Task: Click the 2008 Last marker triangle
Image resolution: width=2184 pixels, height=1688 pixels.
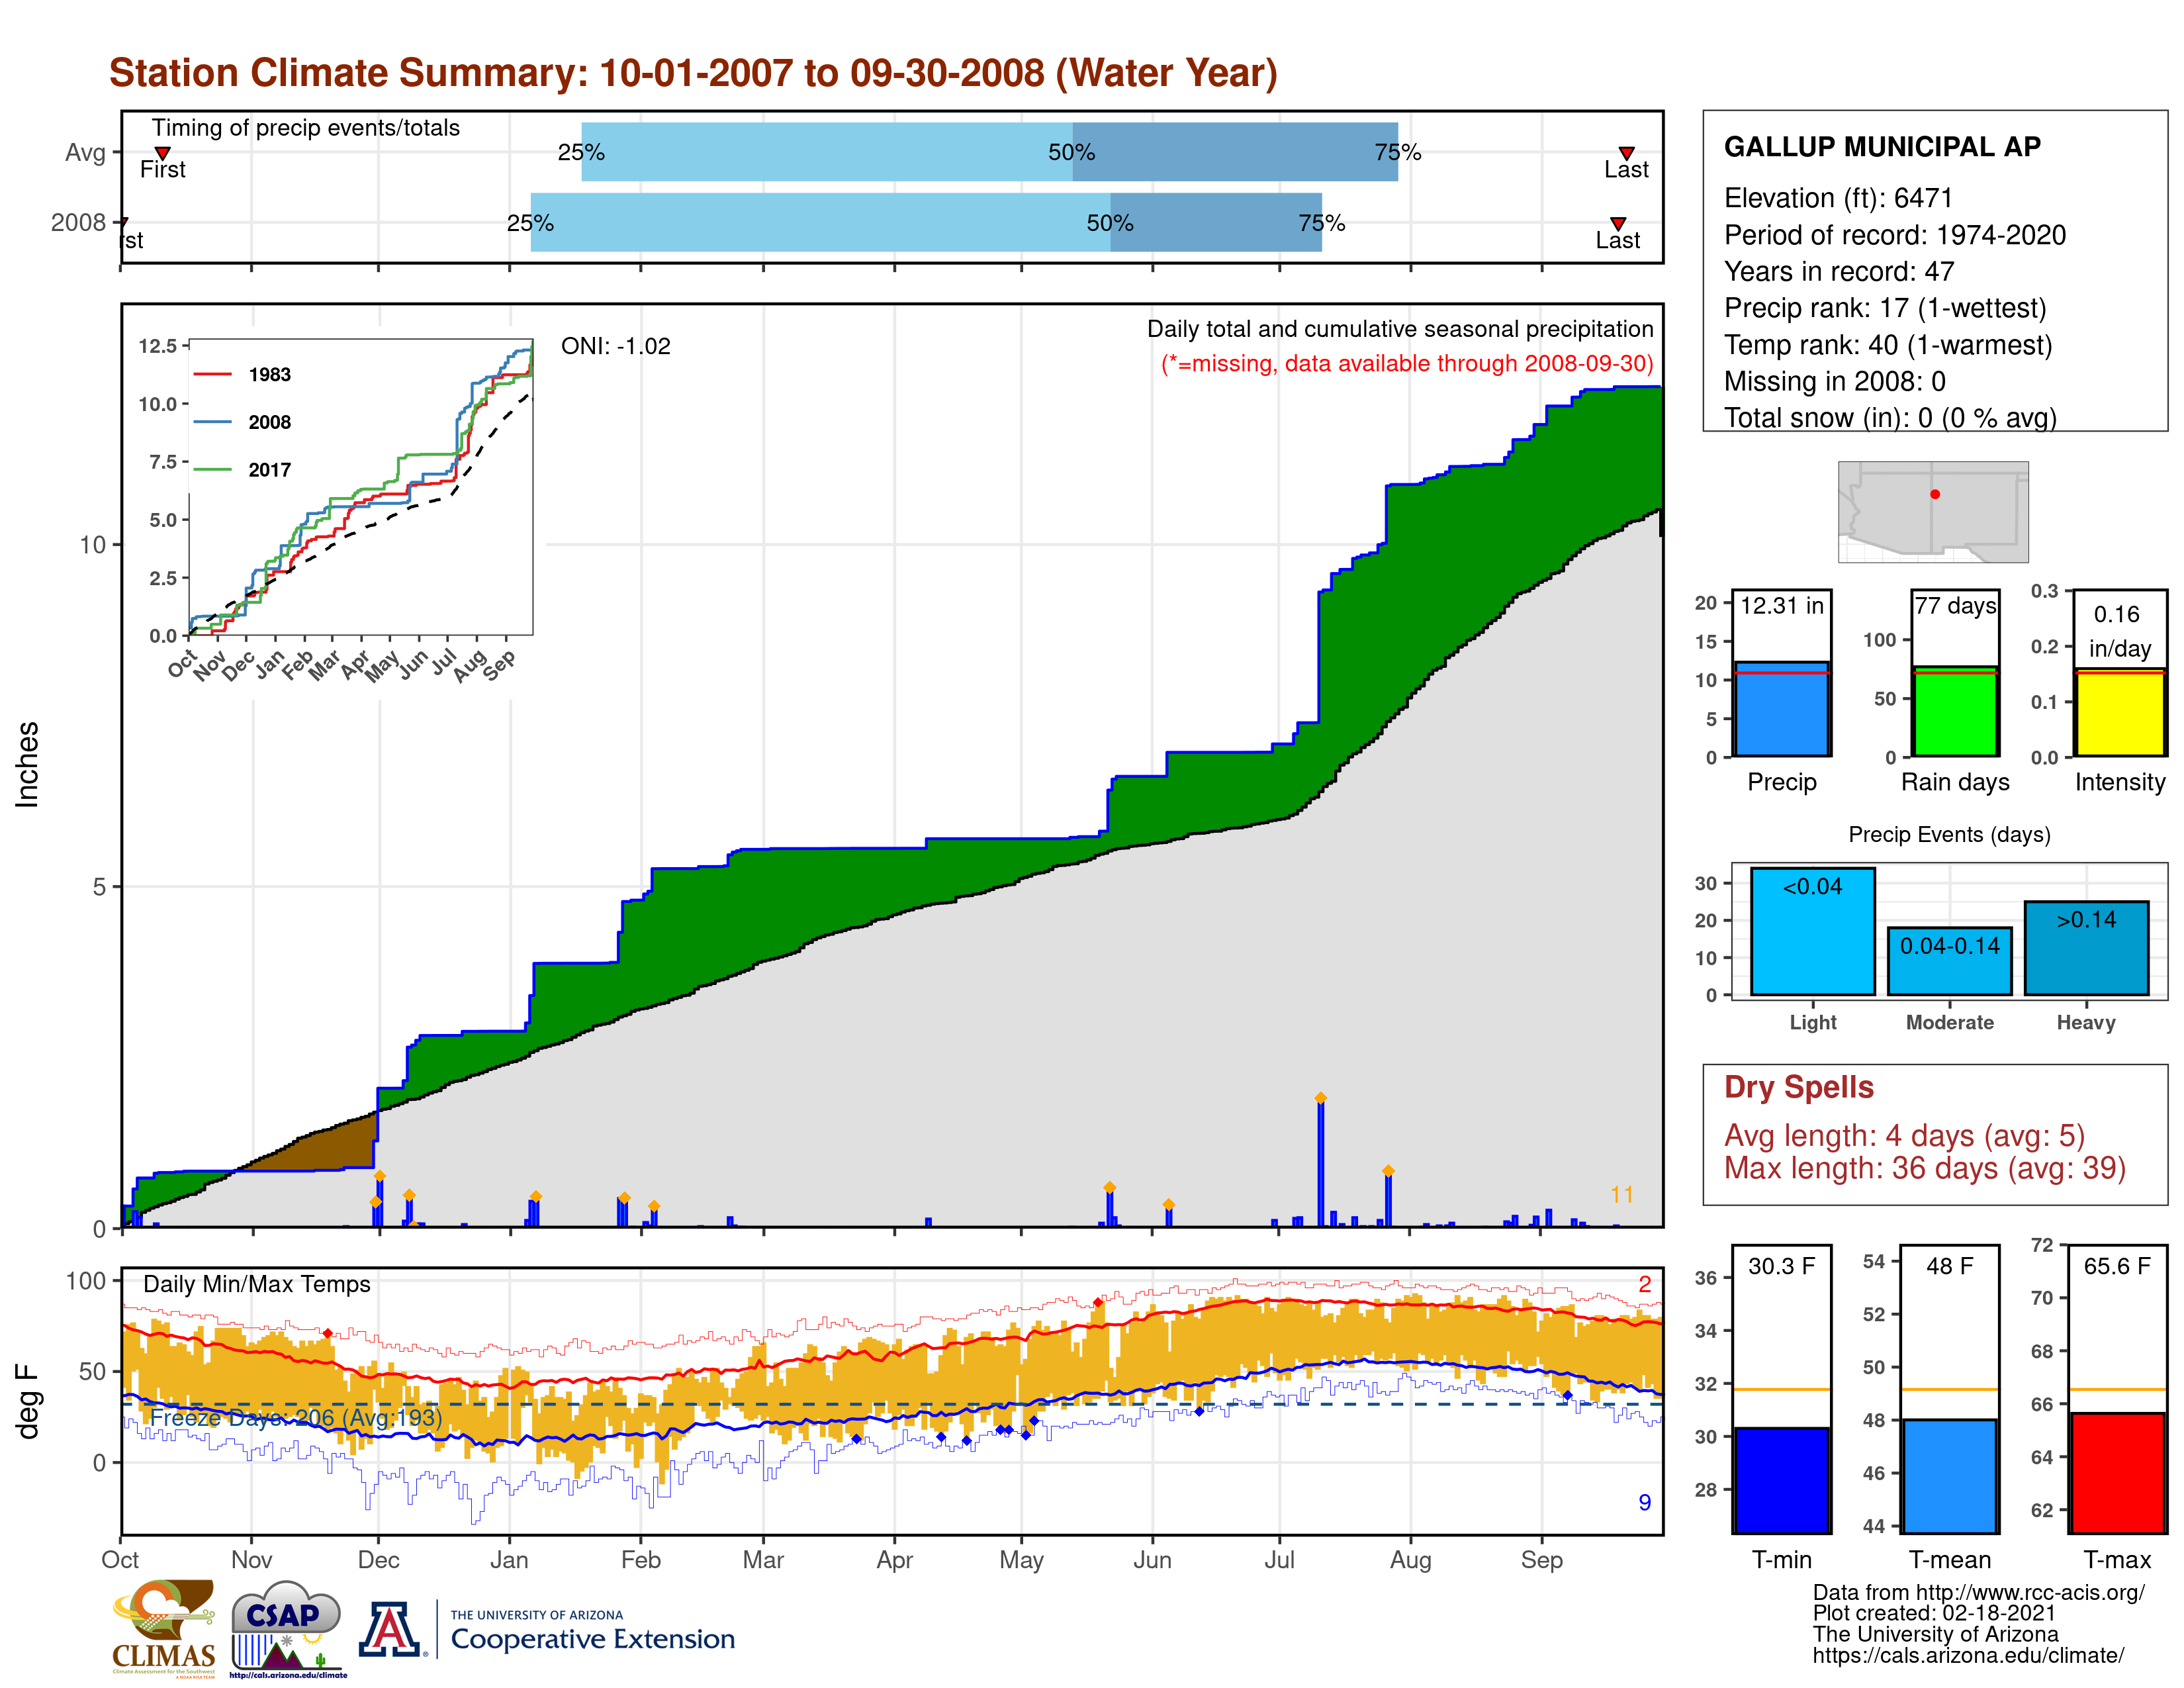Action: click(1617, 223)
